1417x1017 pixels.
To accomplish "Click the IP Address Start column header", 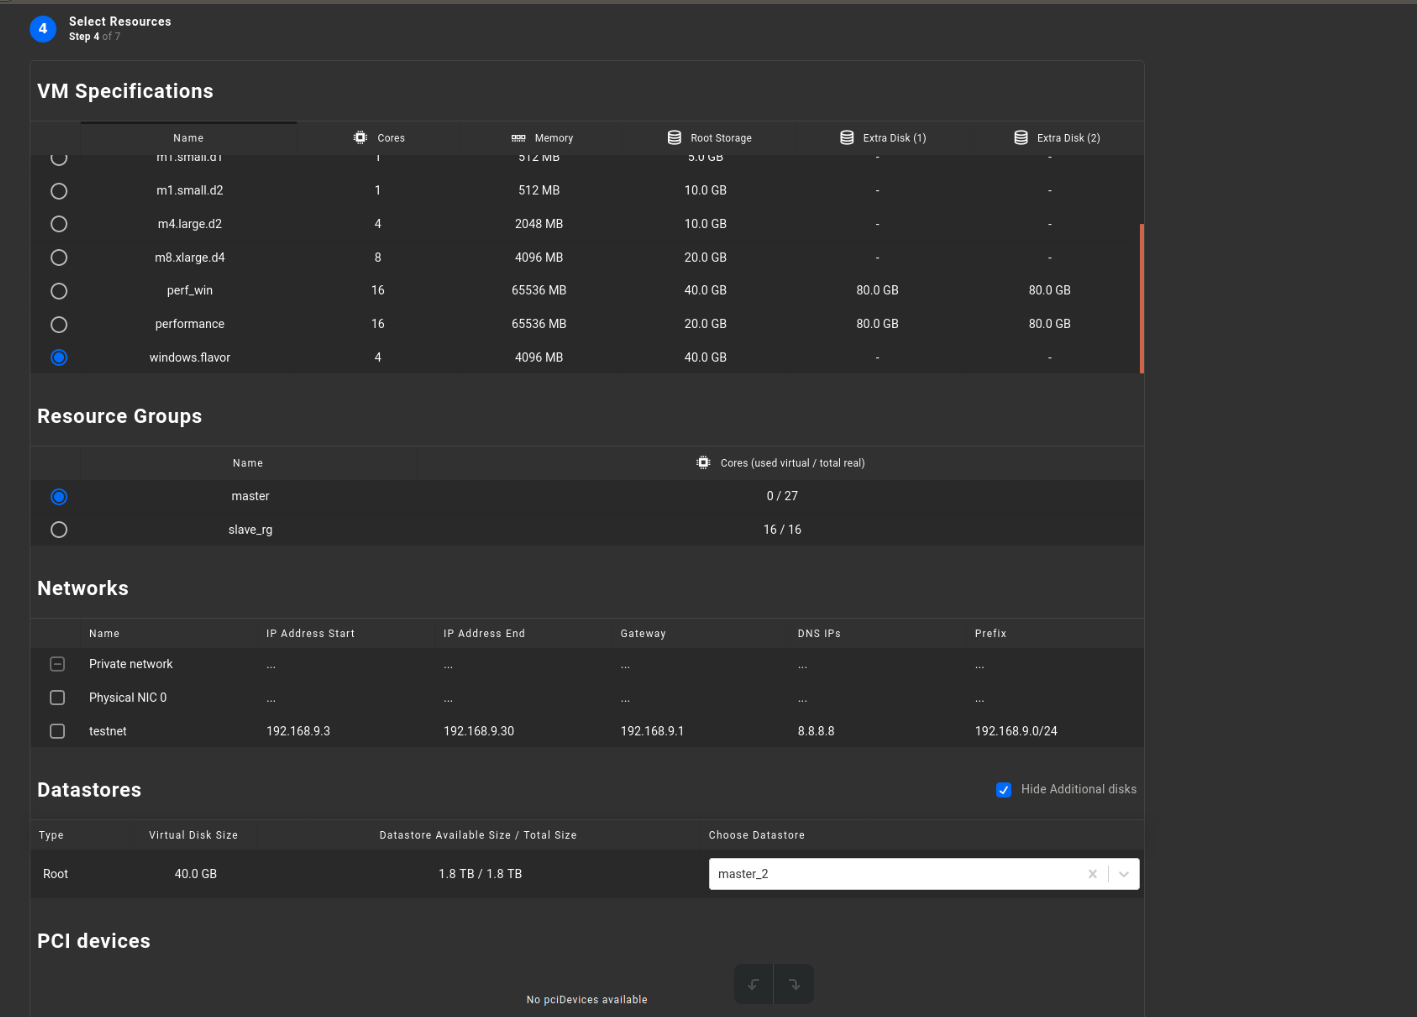I will (310, 633).
